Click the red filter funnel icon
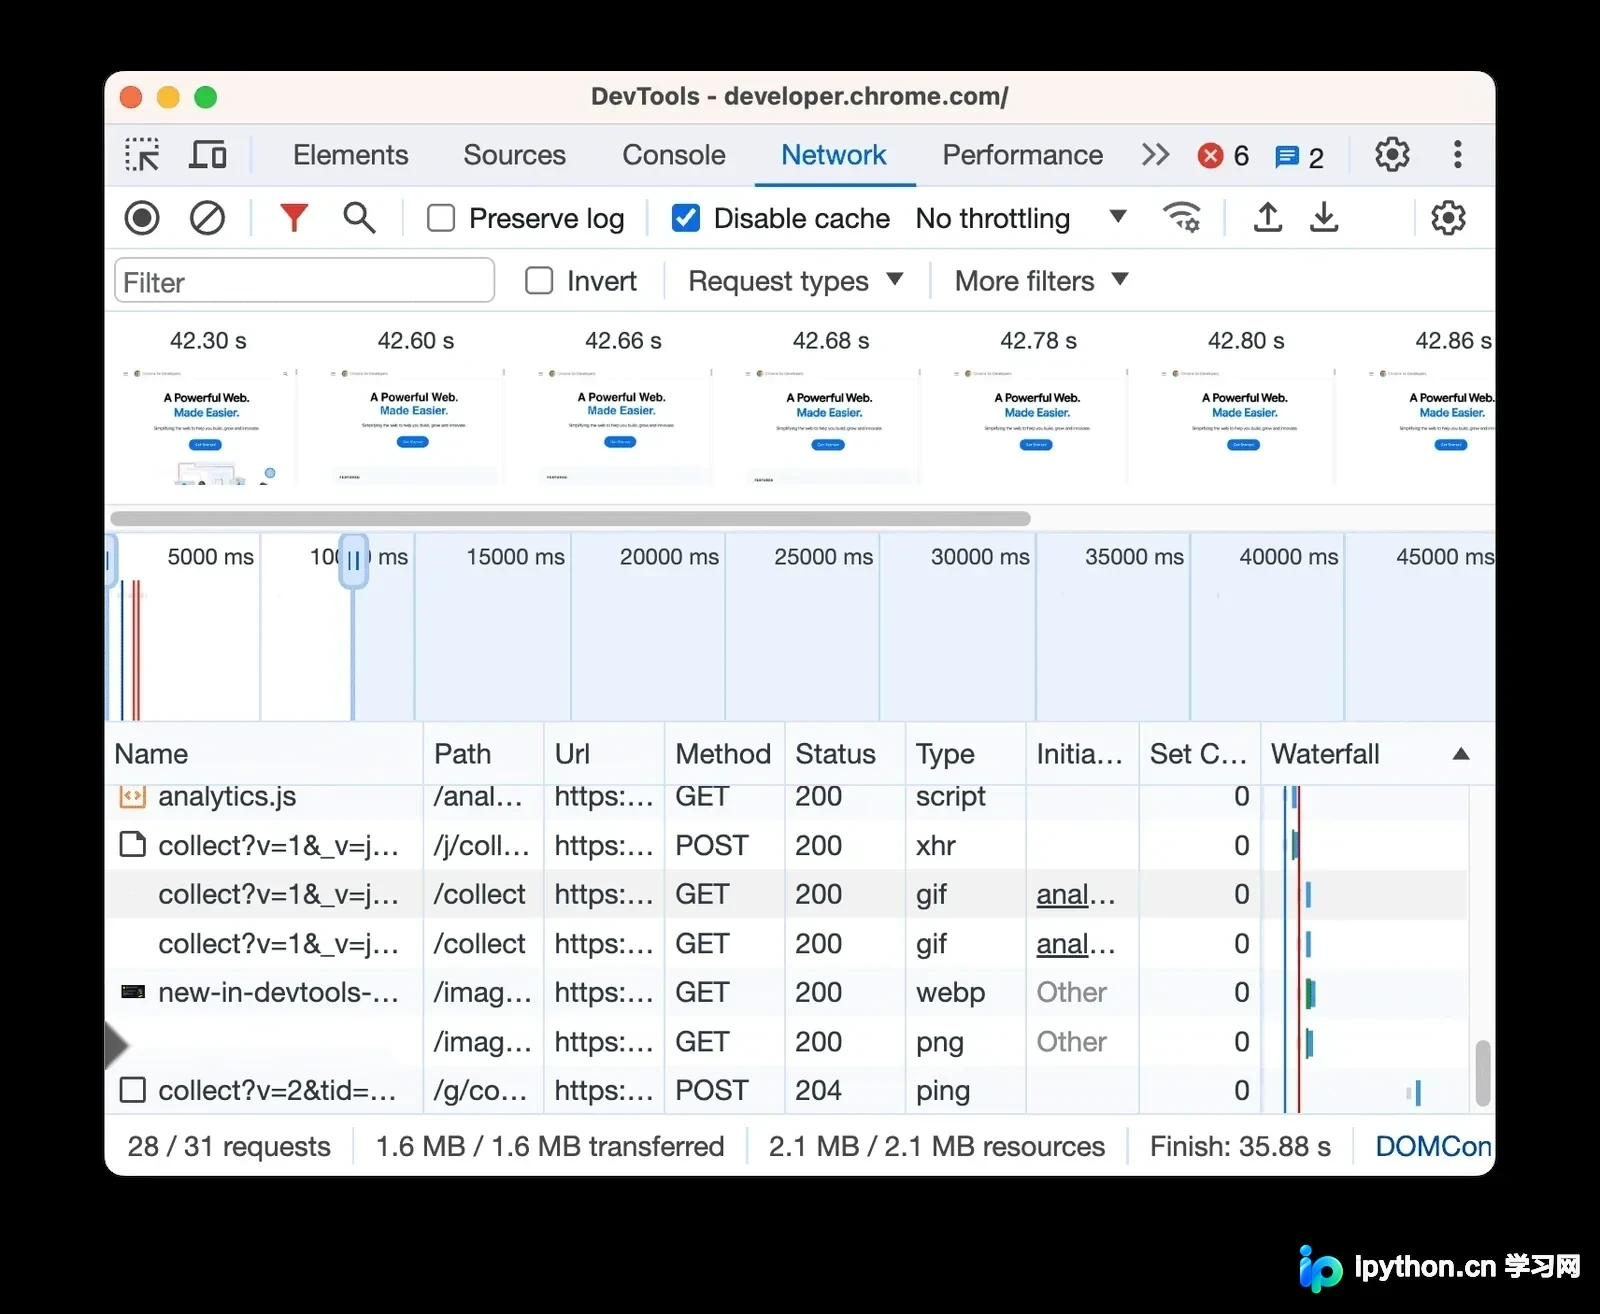 (x=294, y=217)
